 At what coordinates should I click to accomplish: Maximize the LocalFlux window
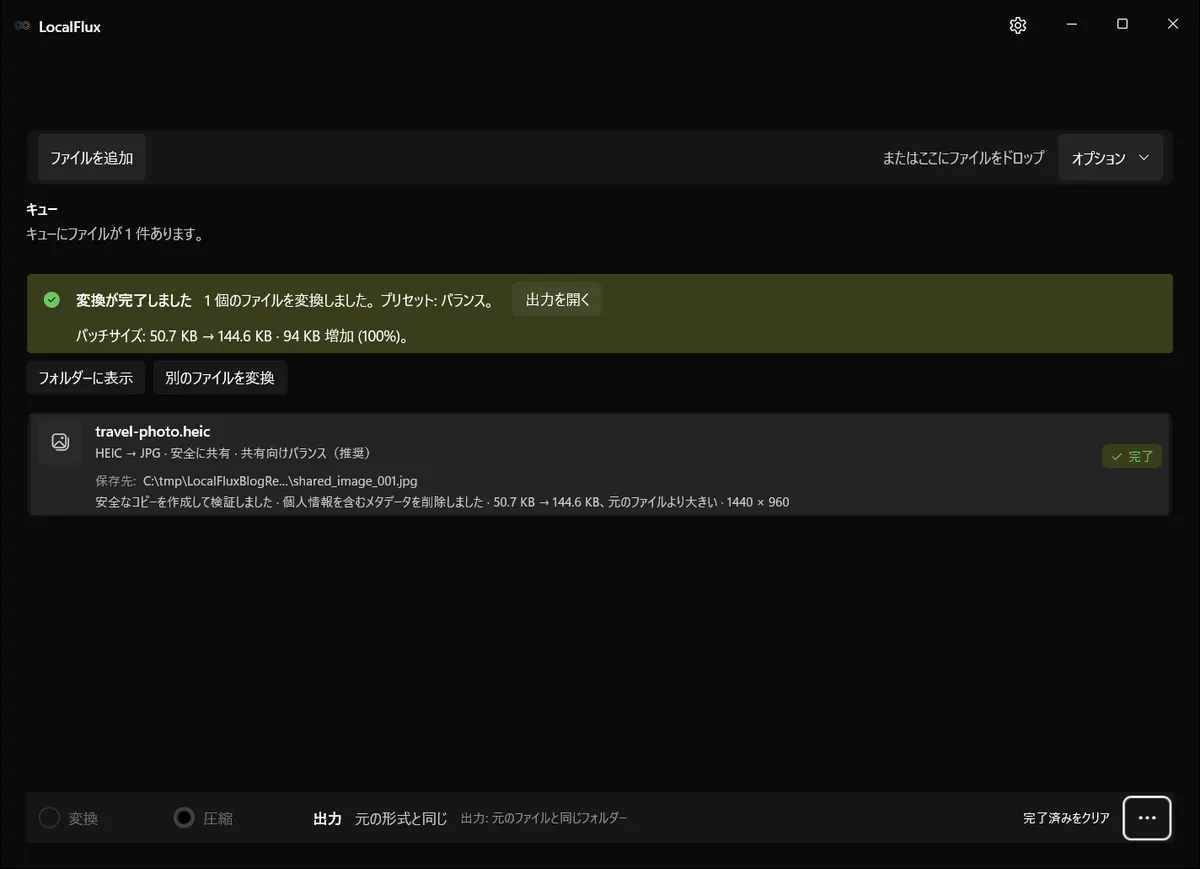(1122, 25)
